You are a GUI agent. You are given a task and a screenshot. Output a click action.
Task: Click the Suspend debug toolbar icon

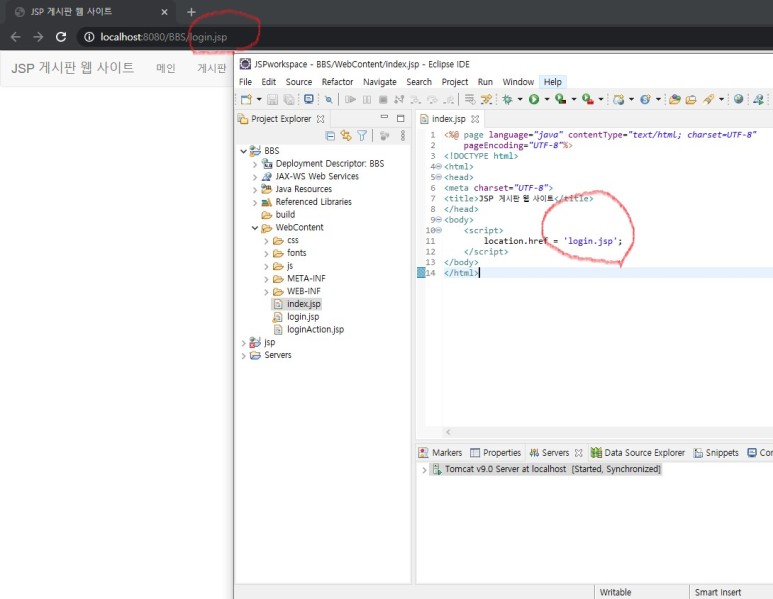click(x=367, y=100)
